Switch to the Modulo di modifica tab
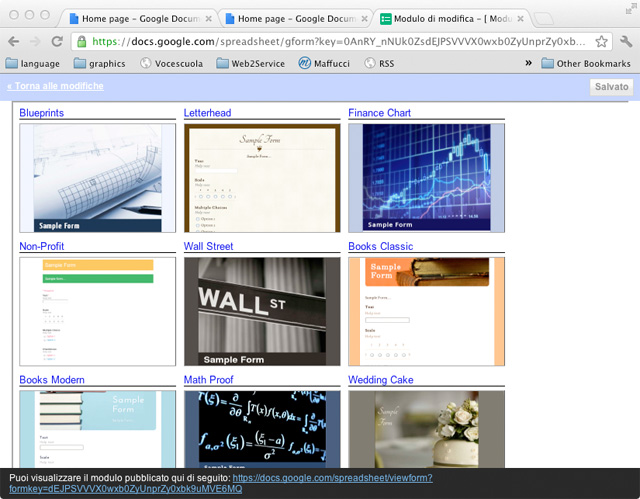 tap(448, 18)
